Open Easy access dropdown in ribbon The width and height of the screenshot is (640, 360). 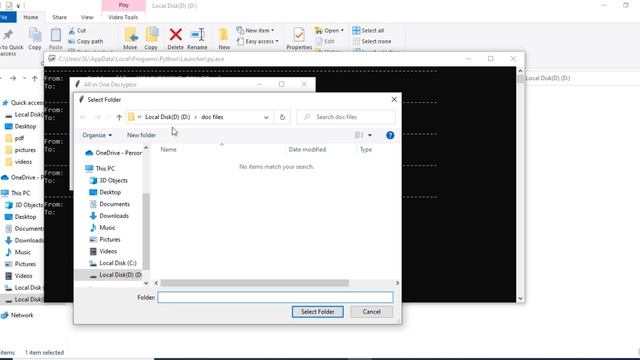pyautogui.click(x=258, y=41)
